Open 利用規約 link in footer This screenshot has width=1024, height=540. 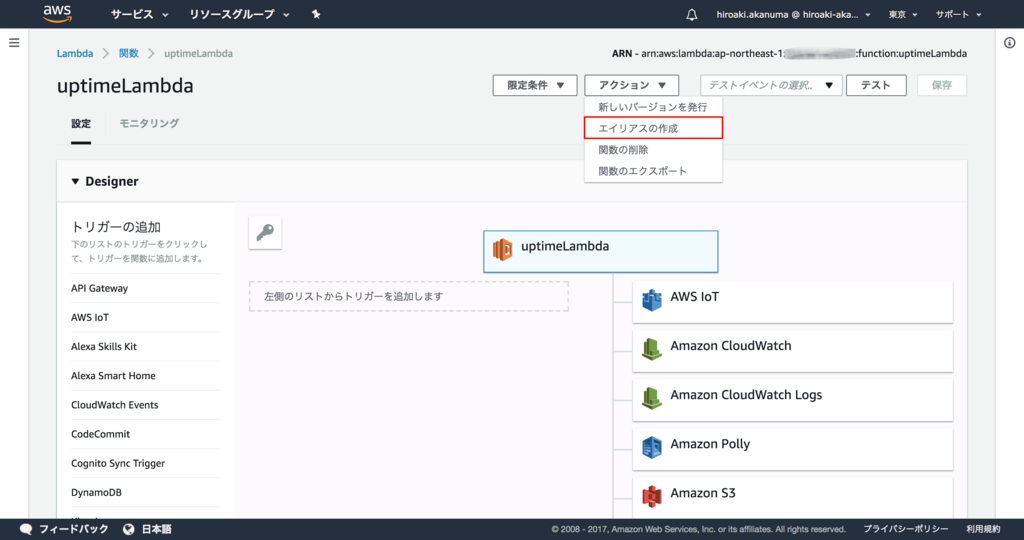coord(983,529)
